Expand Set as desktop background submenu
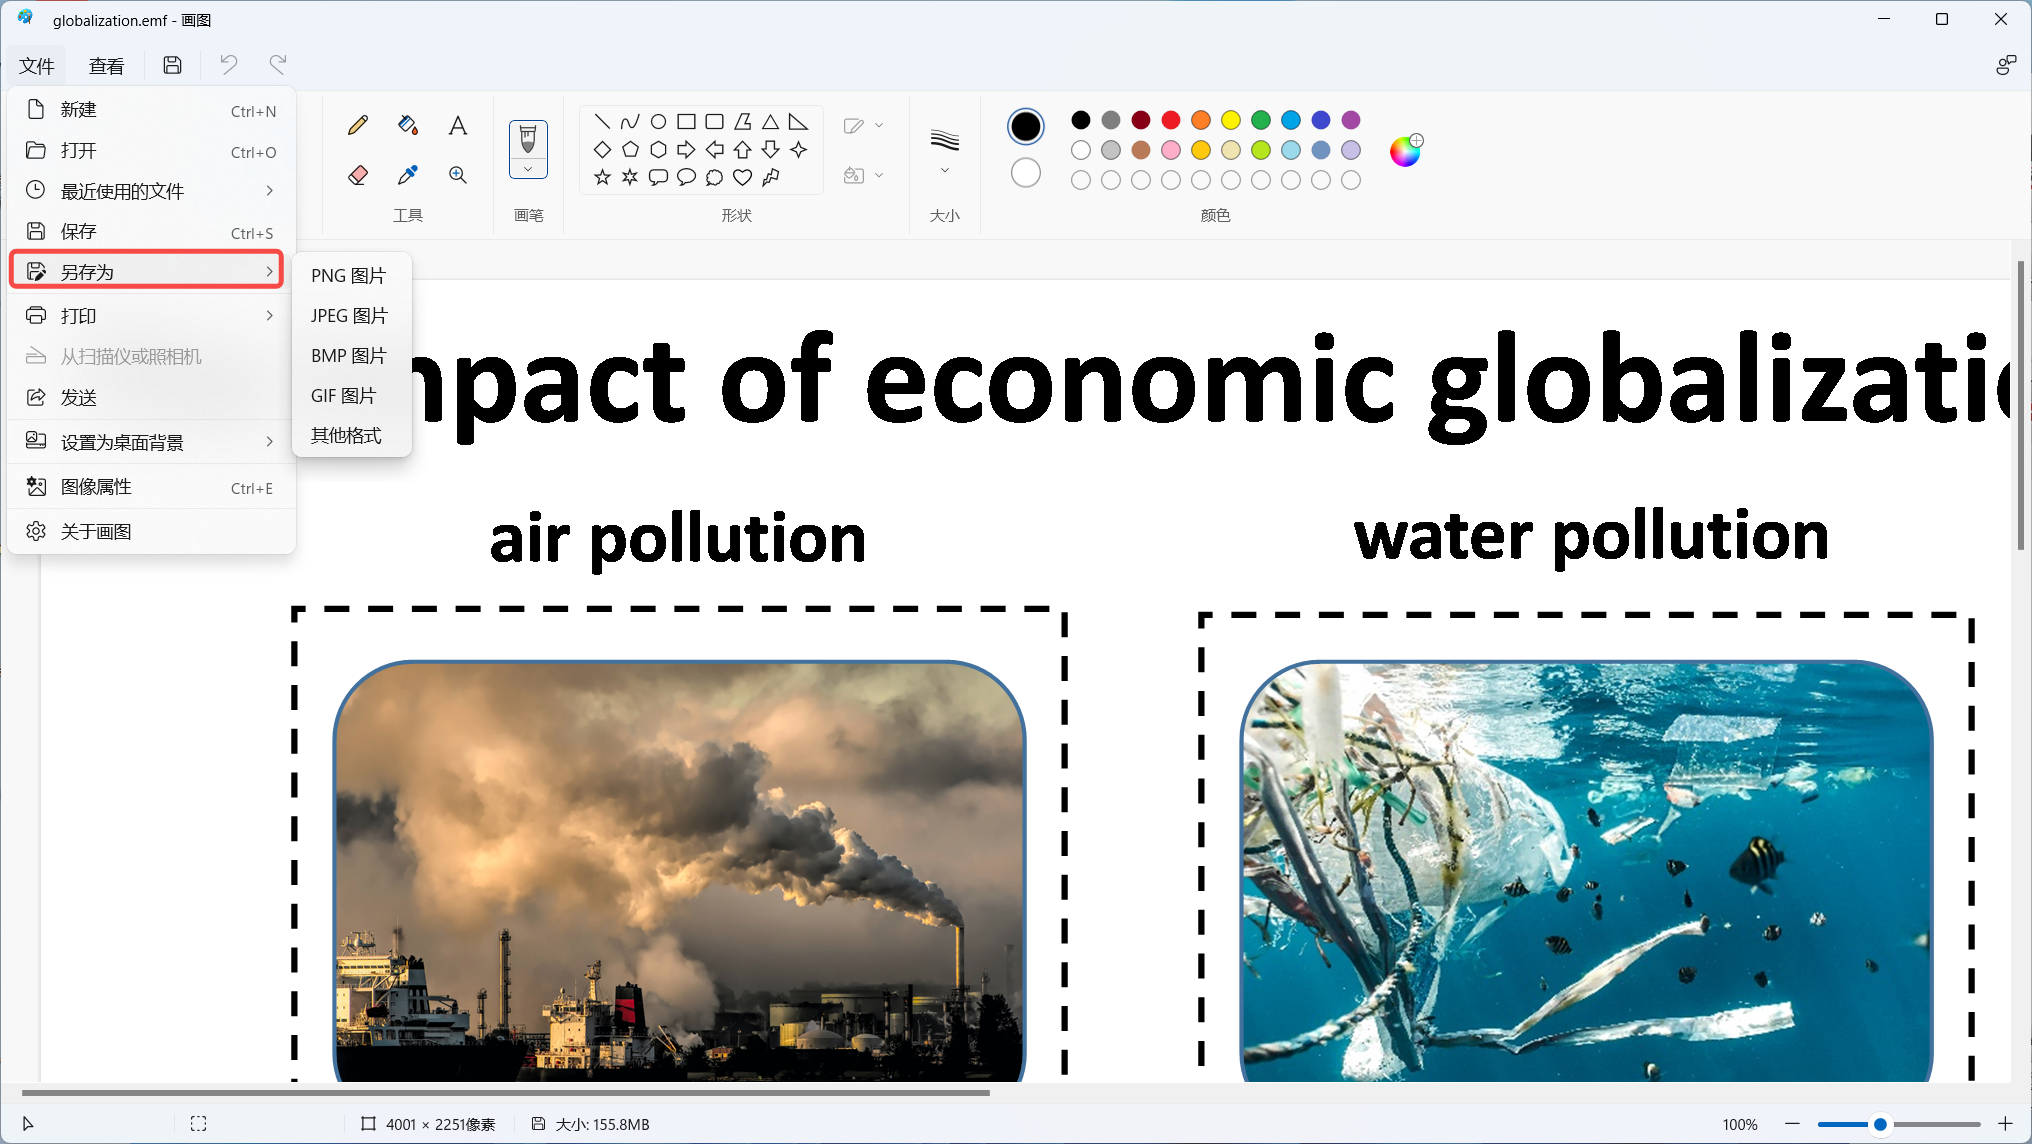Screen dimensions: 2032x1144 [151, 442]
